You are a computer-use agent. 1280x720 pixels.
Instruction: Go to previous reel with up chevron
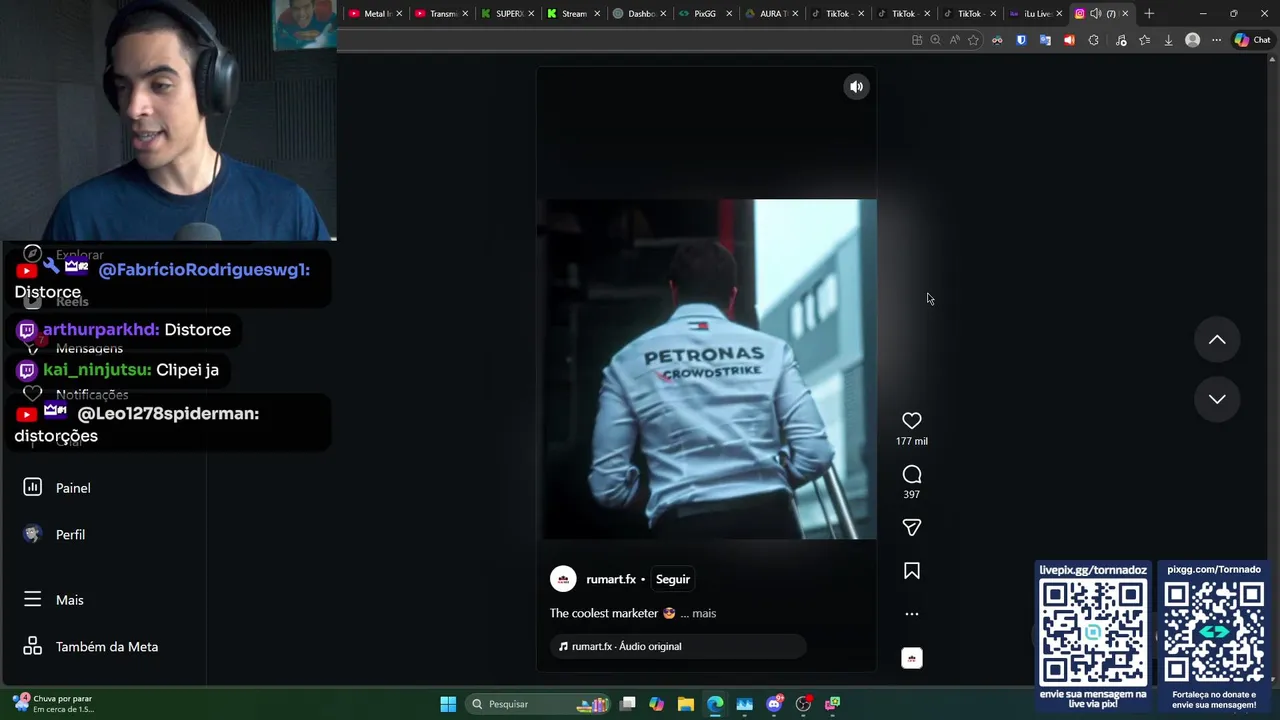[x=1217, y=340]
